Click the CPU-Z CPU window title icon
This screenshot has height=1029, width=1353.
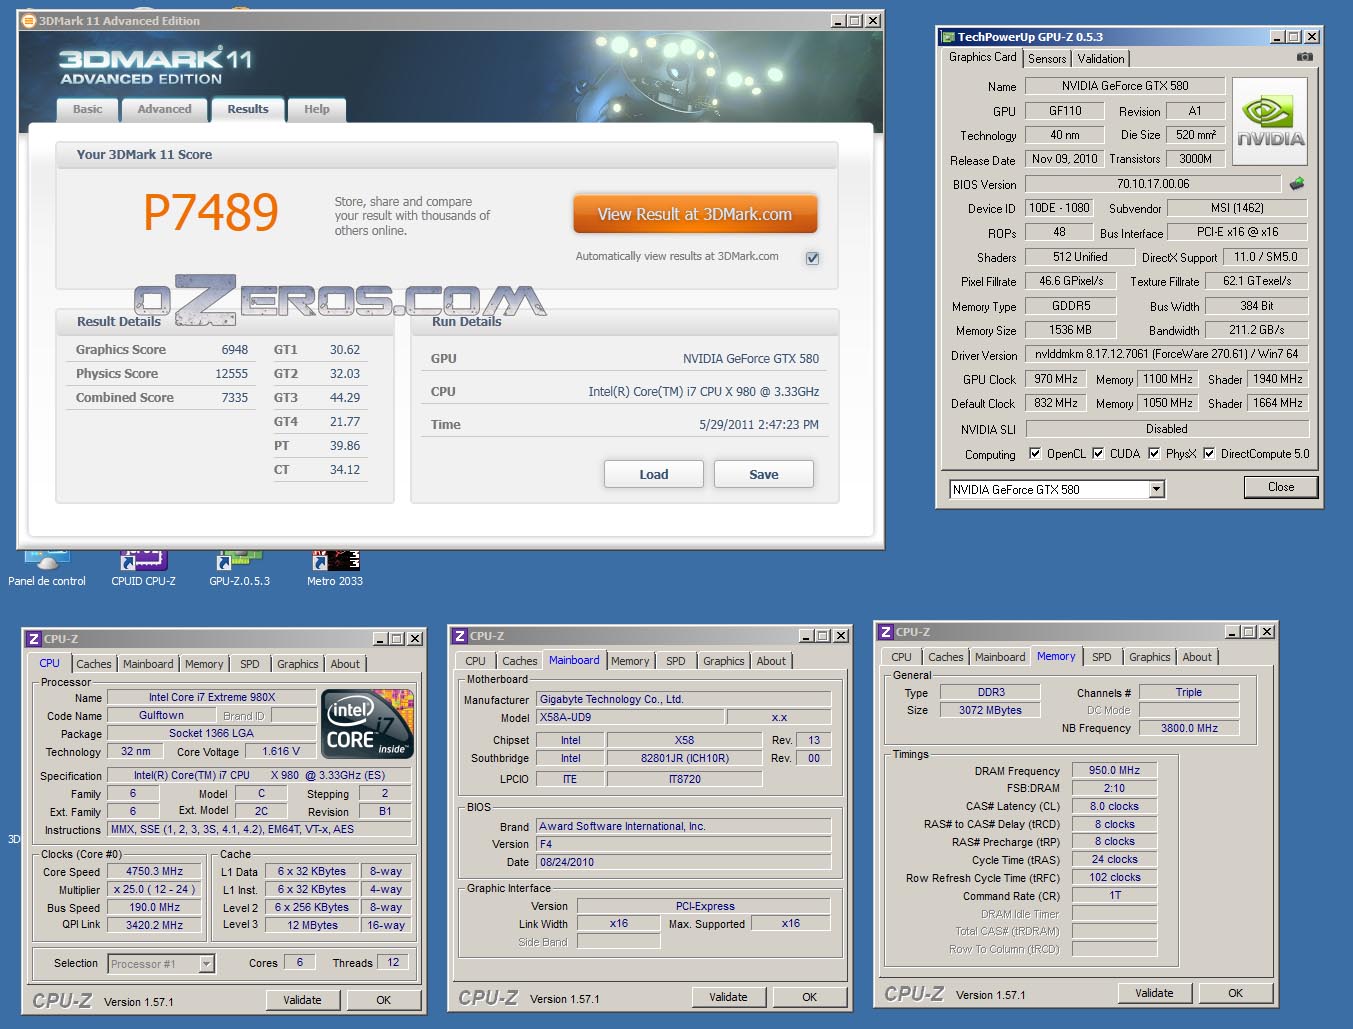click(33, 639)
